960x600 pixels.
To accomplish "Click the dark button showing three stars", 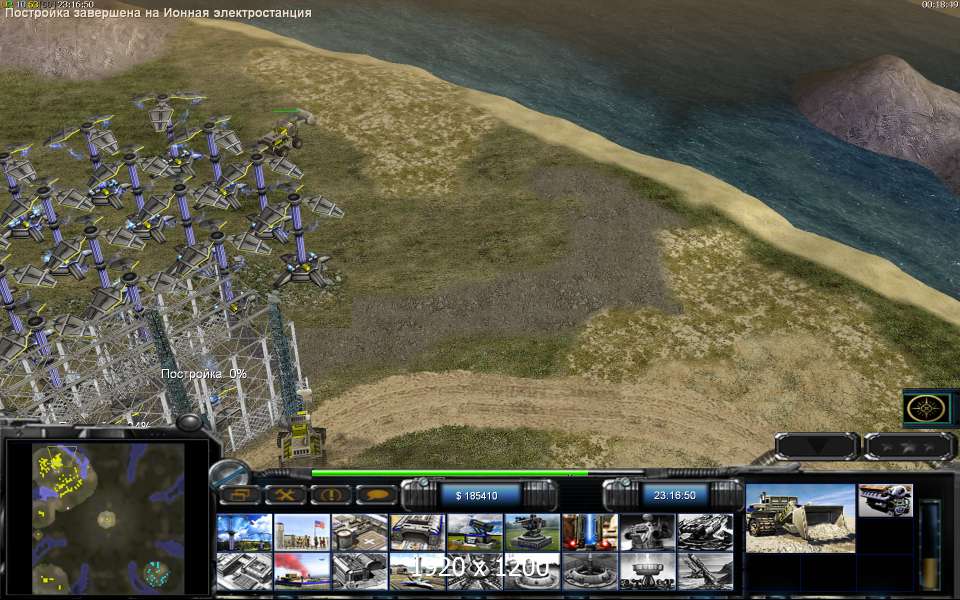I will [909, 446].
